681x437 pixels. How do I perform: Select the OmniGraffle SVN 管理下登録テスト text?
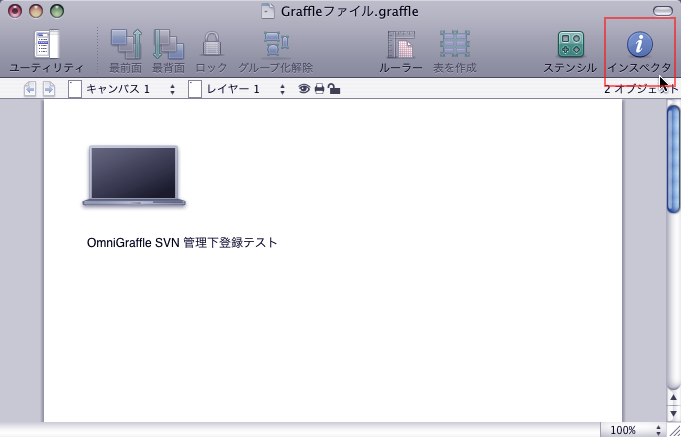182,242
